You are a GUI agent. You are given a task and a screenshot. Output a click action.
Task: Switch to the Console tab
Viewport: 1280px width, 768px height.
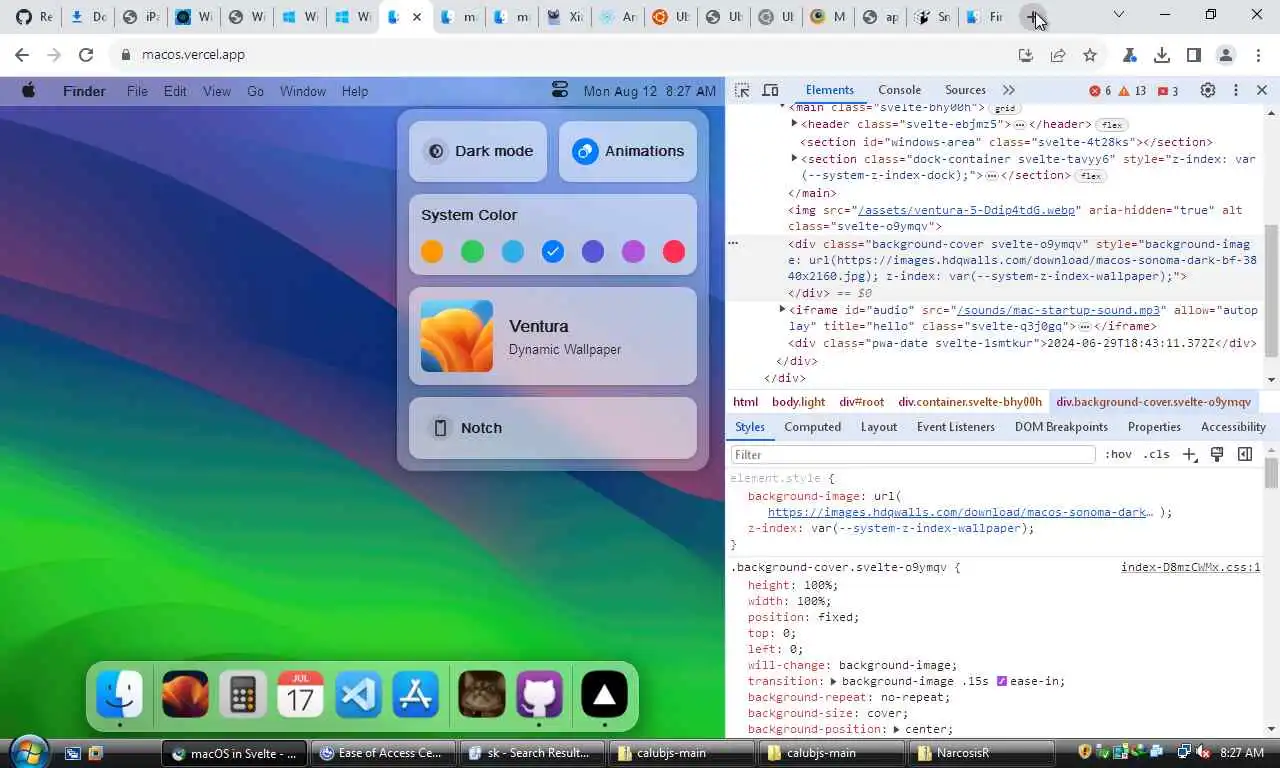point(899,90)
